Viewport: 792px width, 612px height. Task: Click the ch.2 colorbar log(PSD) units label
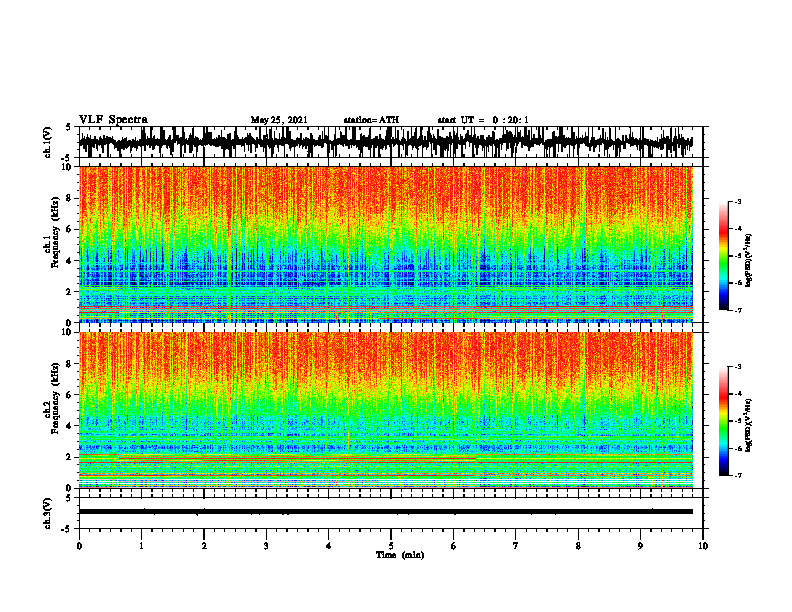click(749, 425)
